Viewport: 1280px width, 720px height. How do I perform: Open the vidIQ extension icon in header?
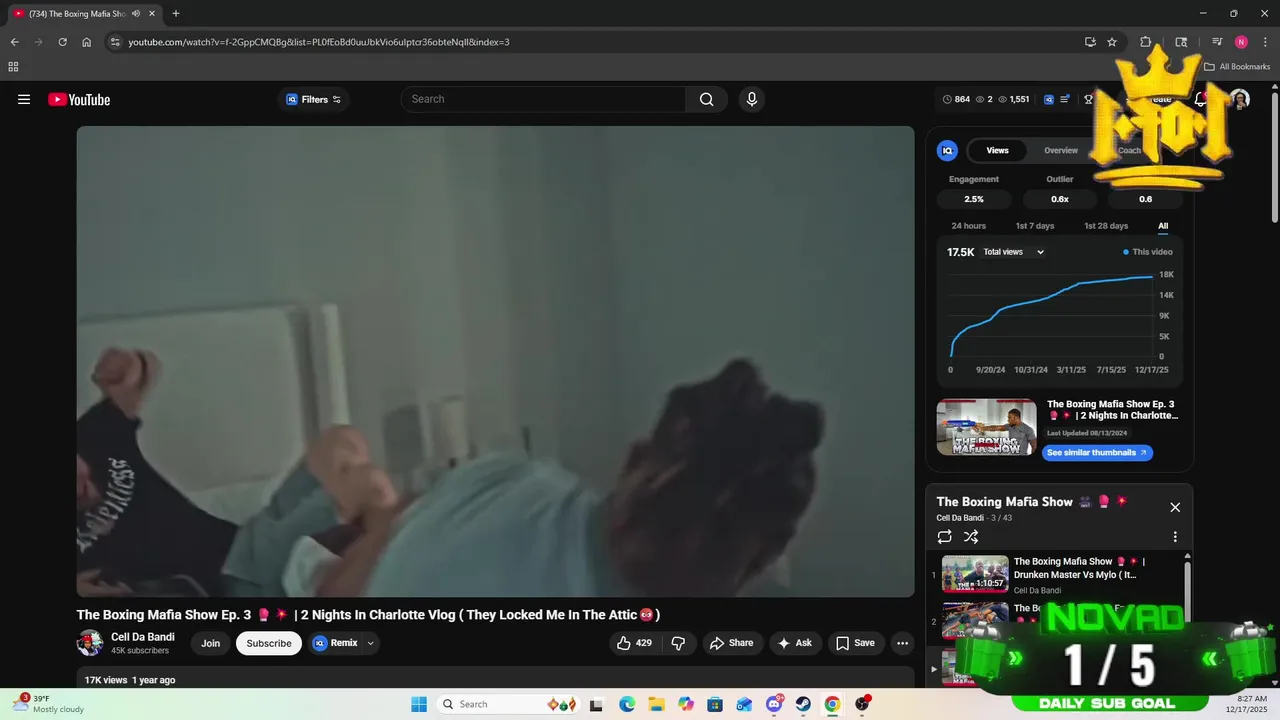pos(1049,99)
